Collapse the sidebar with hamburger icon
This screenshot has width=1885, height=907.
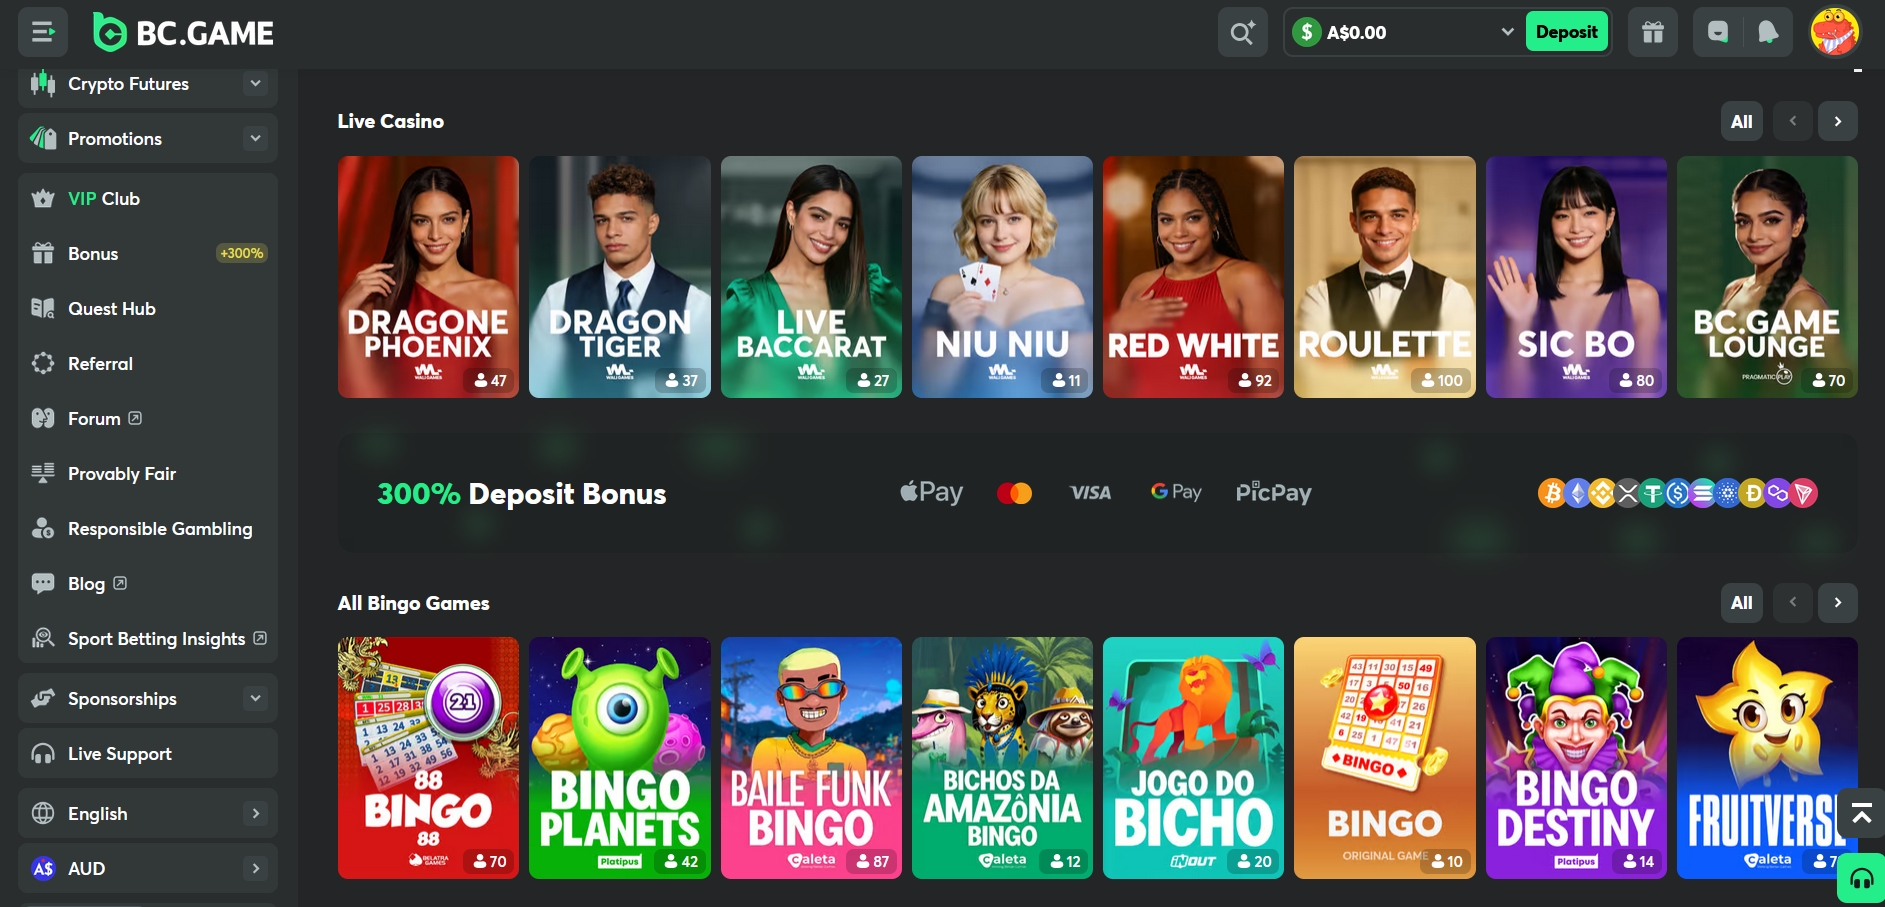(x=42, y=31)
